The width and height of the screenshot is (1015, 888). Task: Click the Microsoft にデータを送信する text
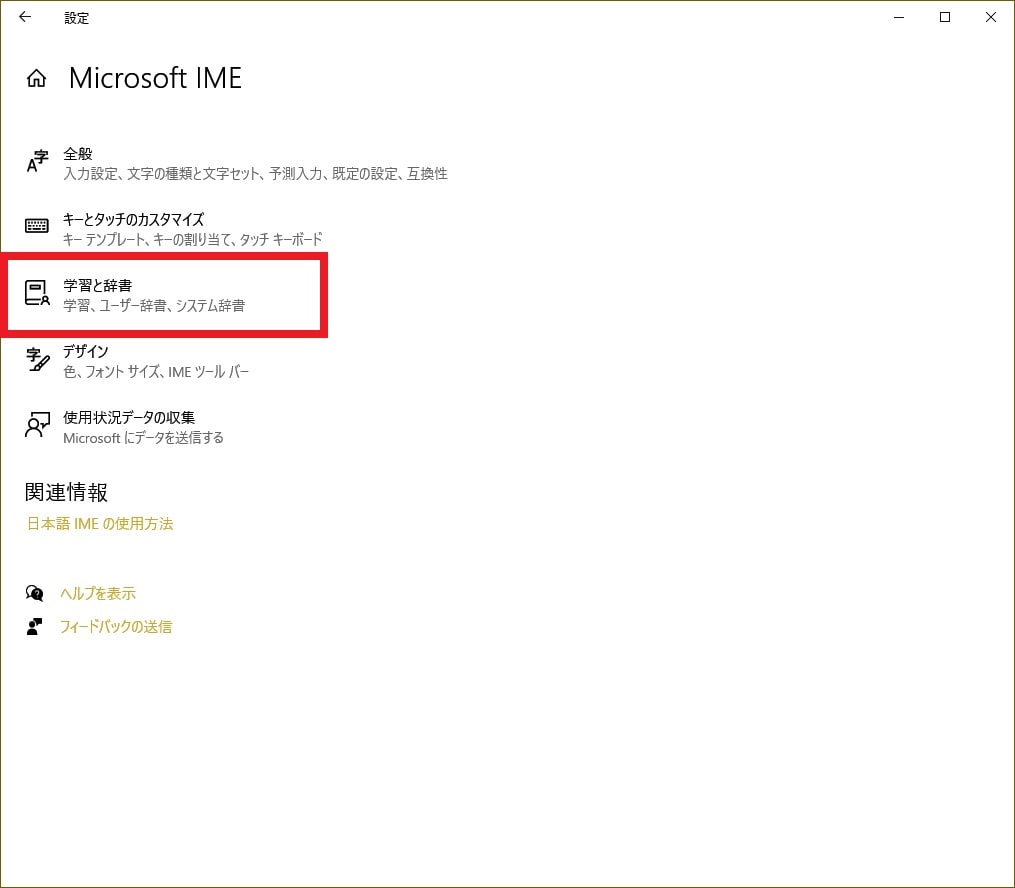144,438
